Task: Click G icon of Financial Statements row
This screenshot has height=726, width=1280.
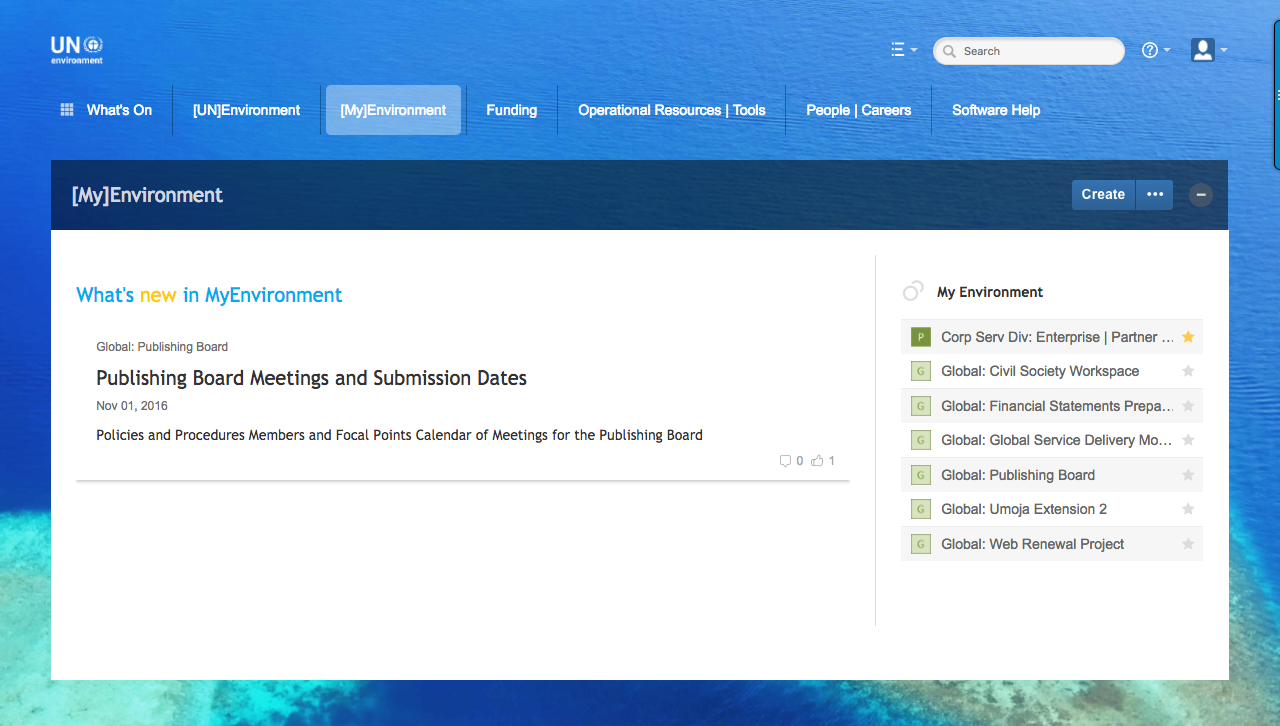Action: coord(921,406)
